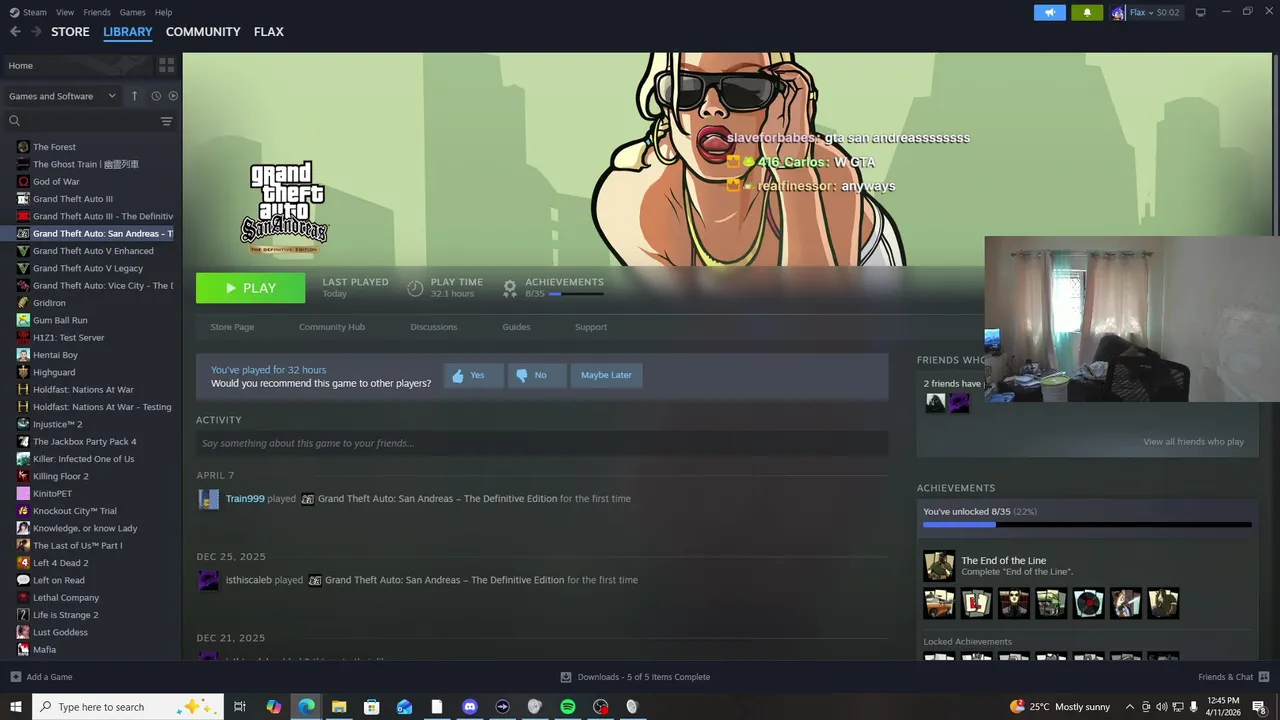Click the Windows Start button
1280x720 pixels.
pyautogui.click(x=15, y=707)
